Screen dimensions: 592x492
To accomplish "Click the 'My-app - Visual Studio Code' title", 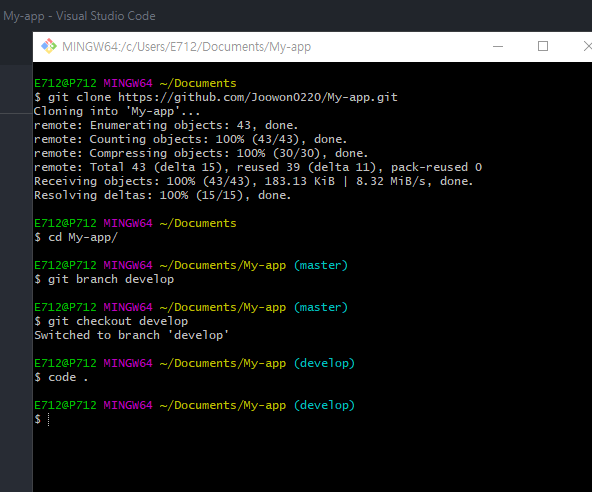I will pyautogui.click(x=79, y=16).
